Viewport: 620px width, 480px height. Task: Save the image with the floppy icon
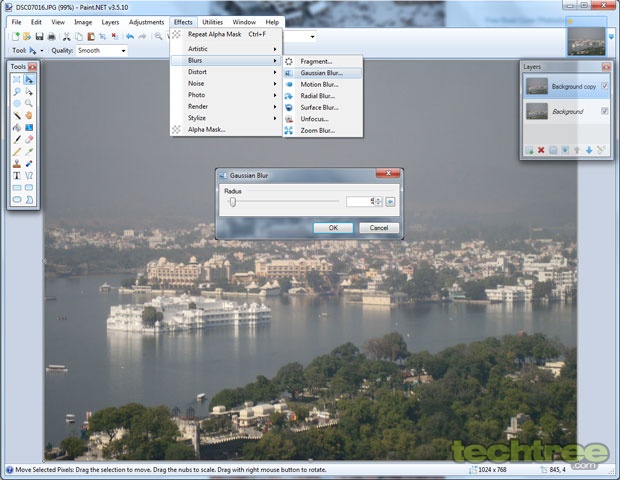pos(39,37)
